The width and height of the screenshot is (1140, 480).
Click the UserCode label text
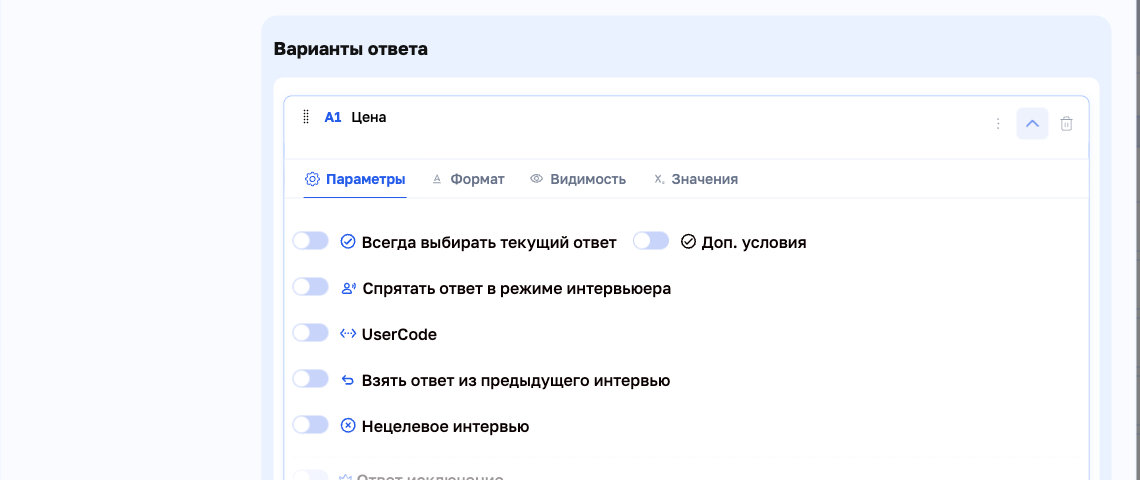399,335
